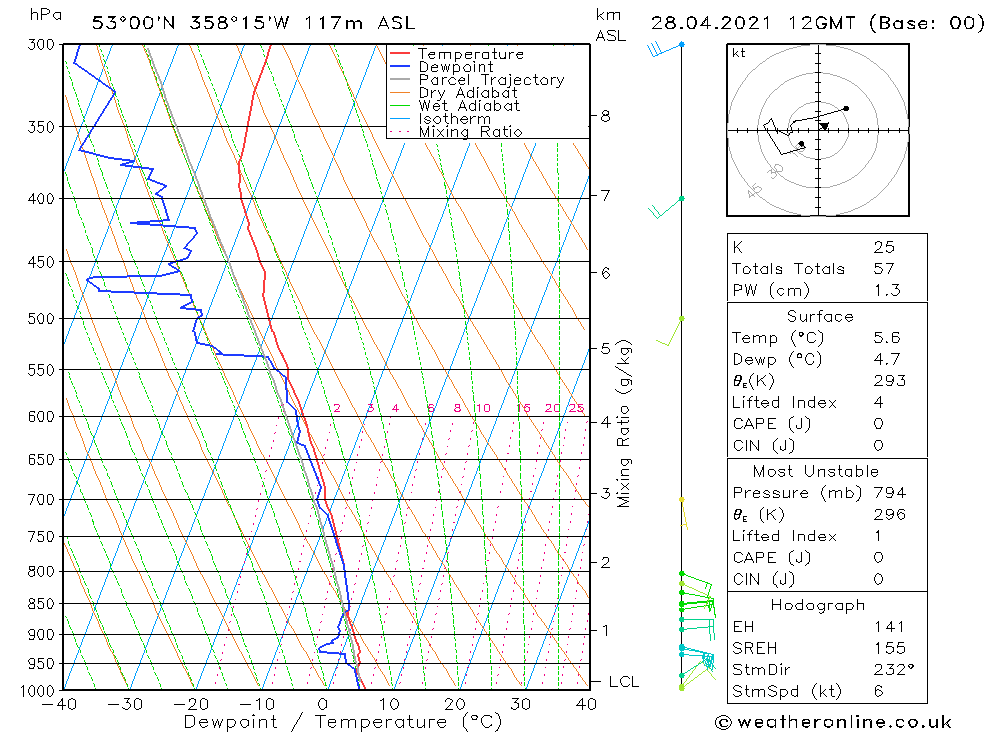Screen dimensions: 1000x733
Task: Click the surface Dewp value 4.7
Action: [887, 359]
